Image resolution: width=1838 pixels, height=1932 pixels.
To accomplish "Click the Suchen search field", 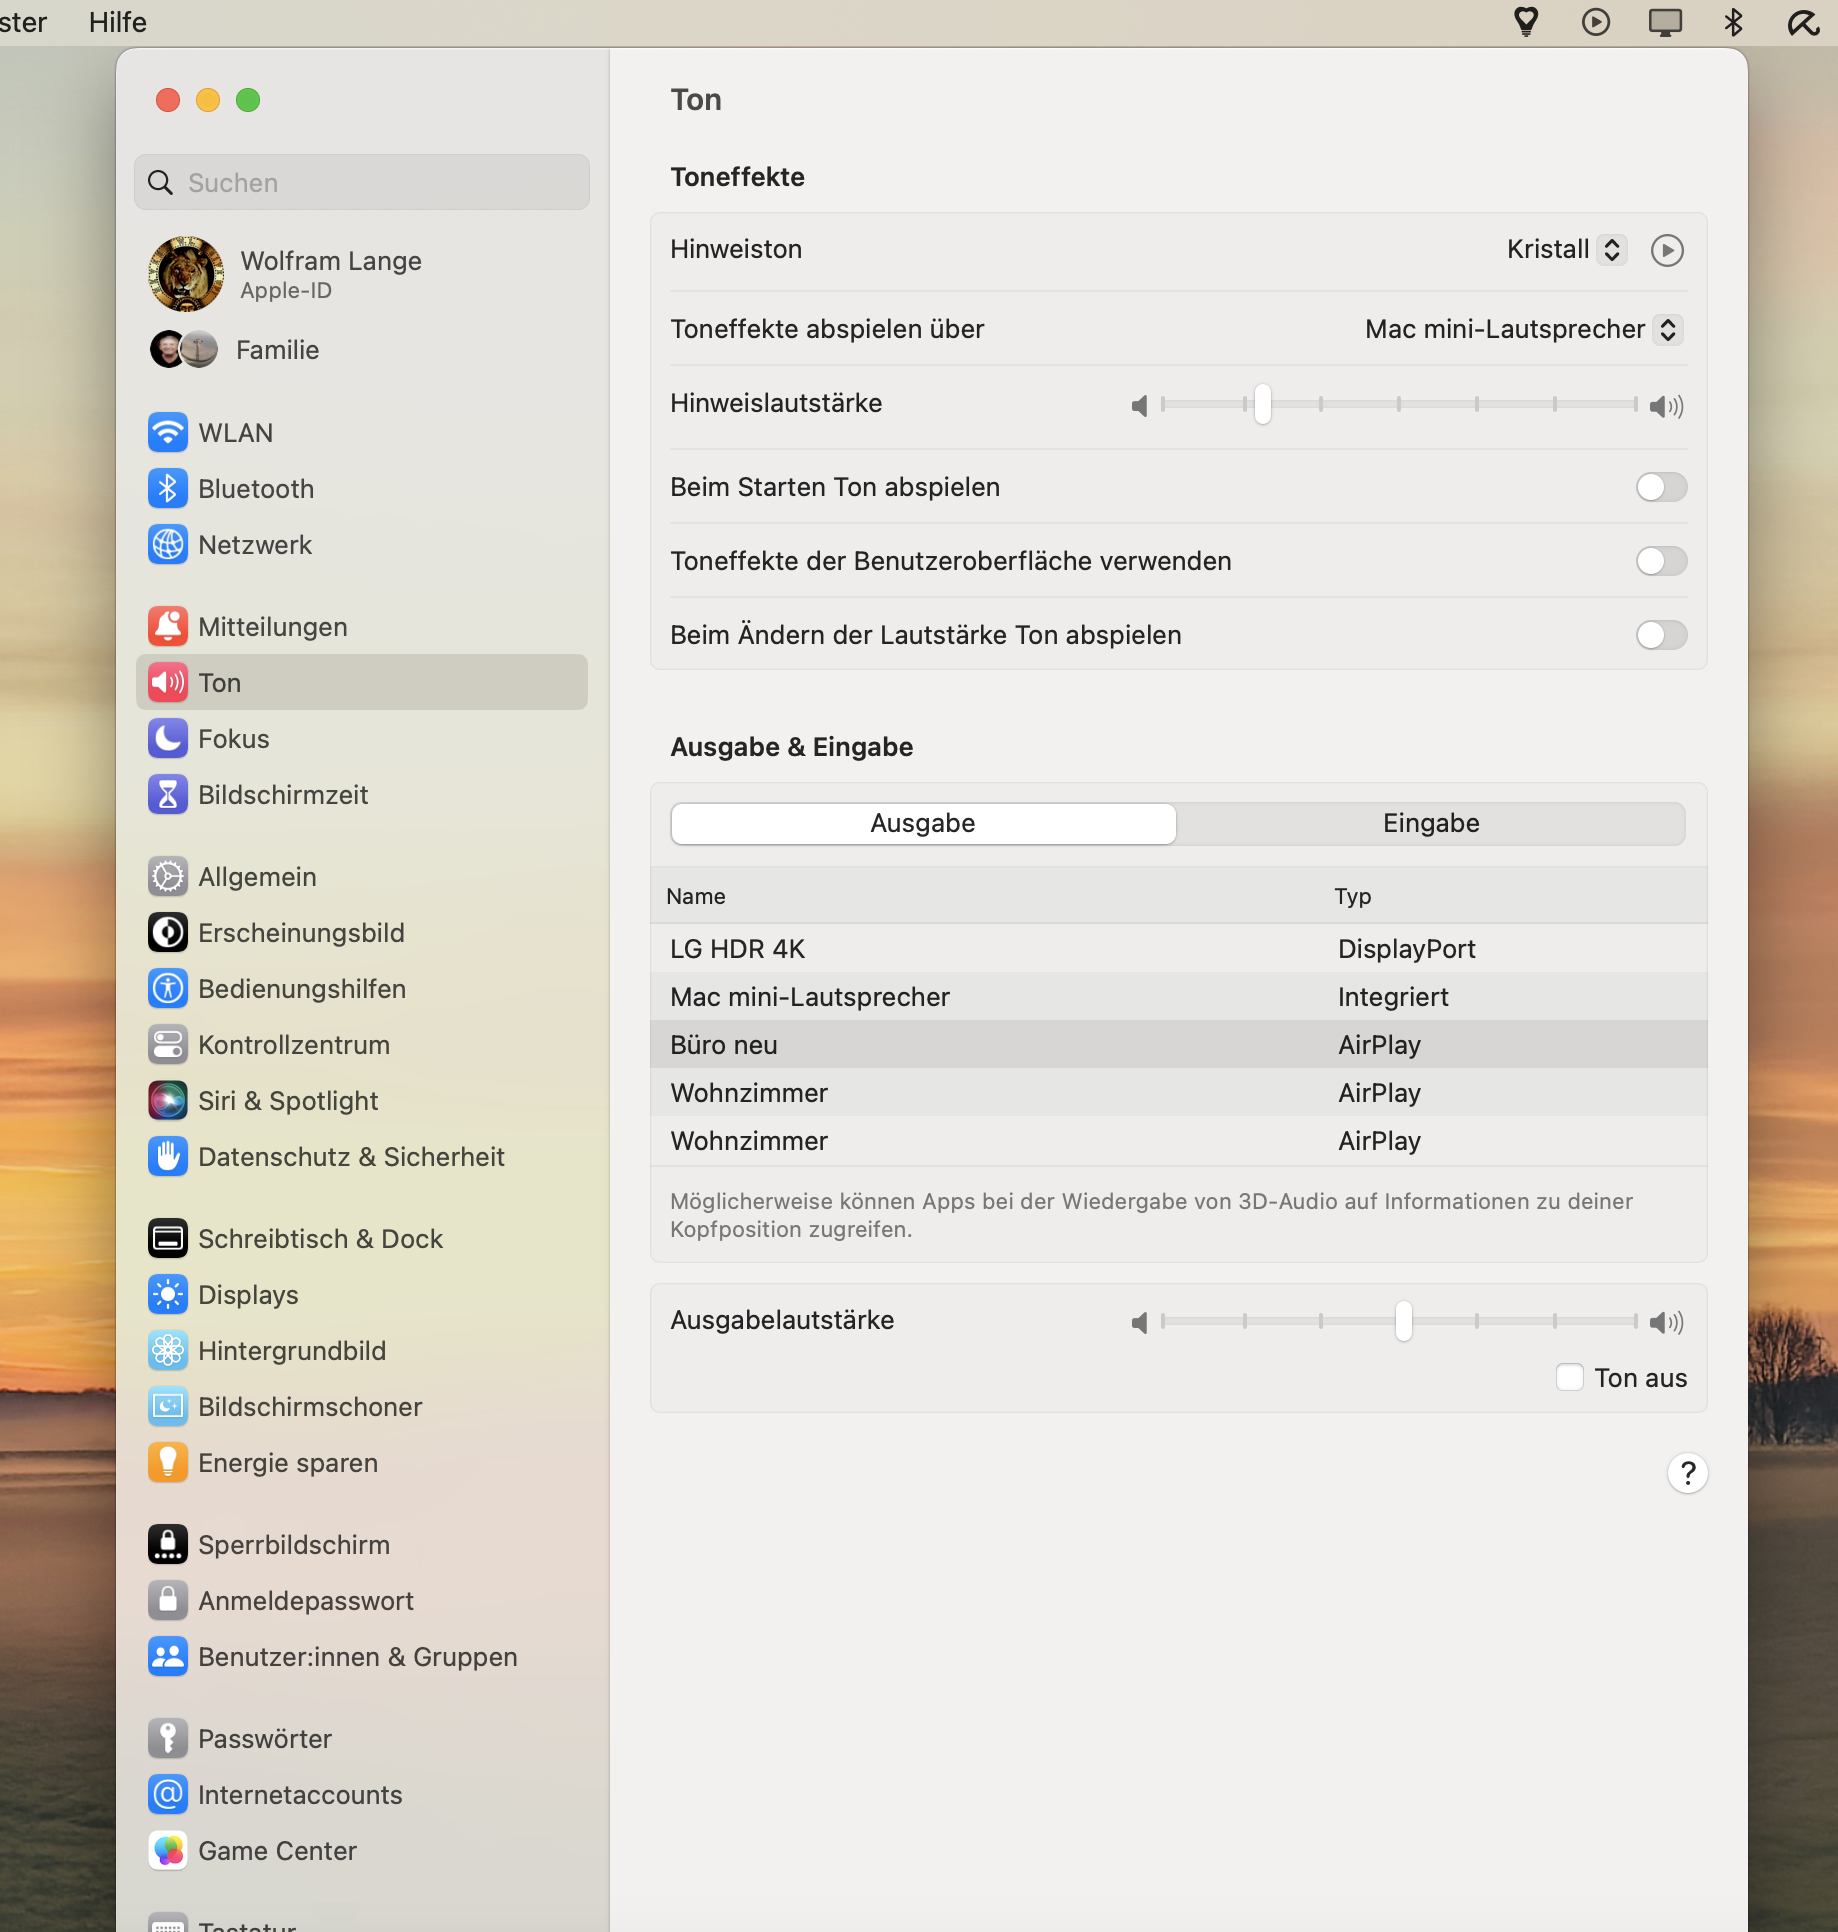I will [x=361, y=182].
